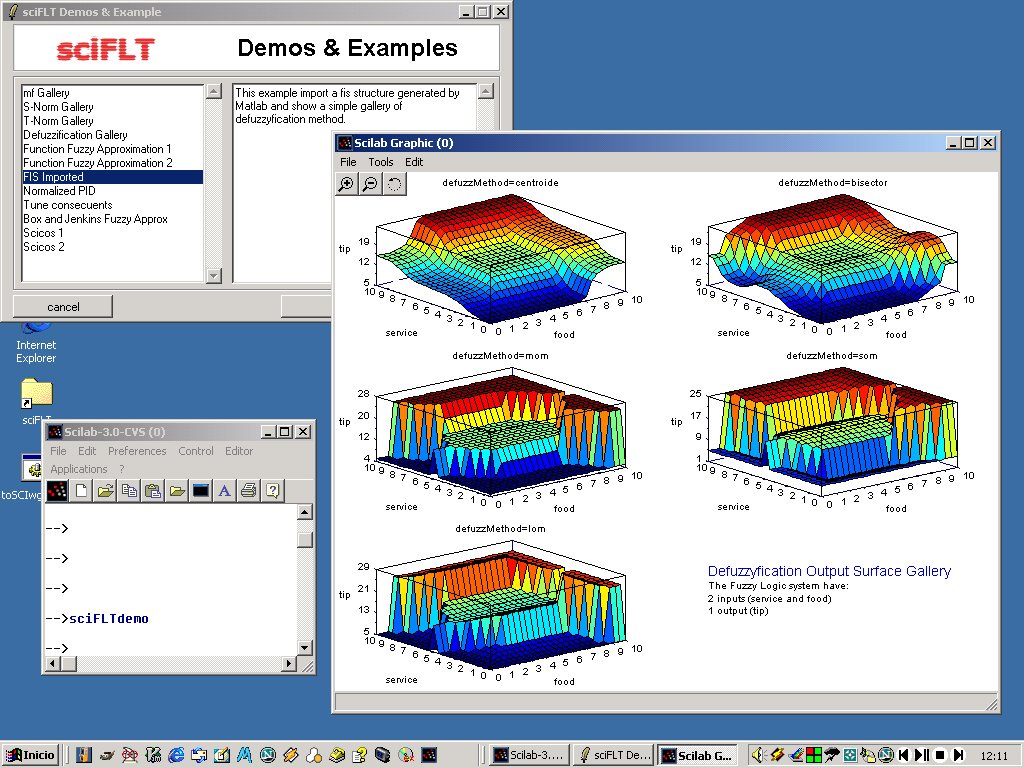Image resolution: width=1024 pixels, height=768 pixels.
Task: Click the open file folder with arrow icon
Action: tap(105, 490)
